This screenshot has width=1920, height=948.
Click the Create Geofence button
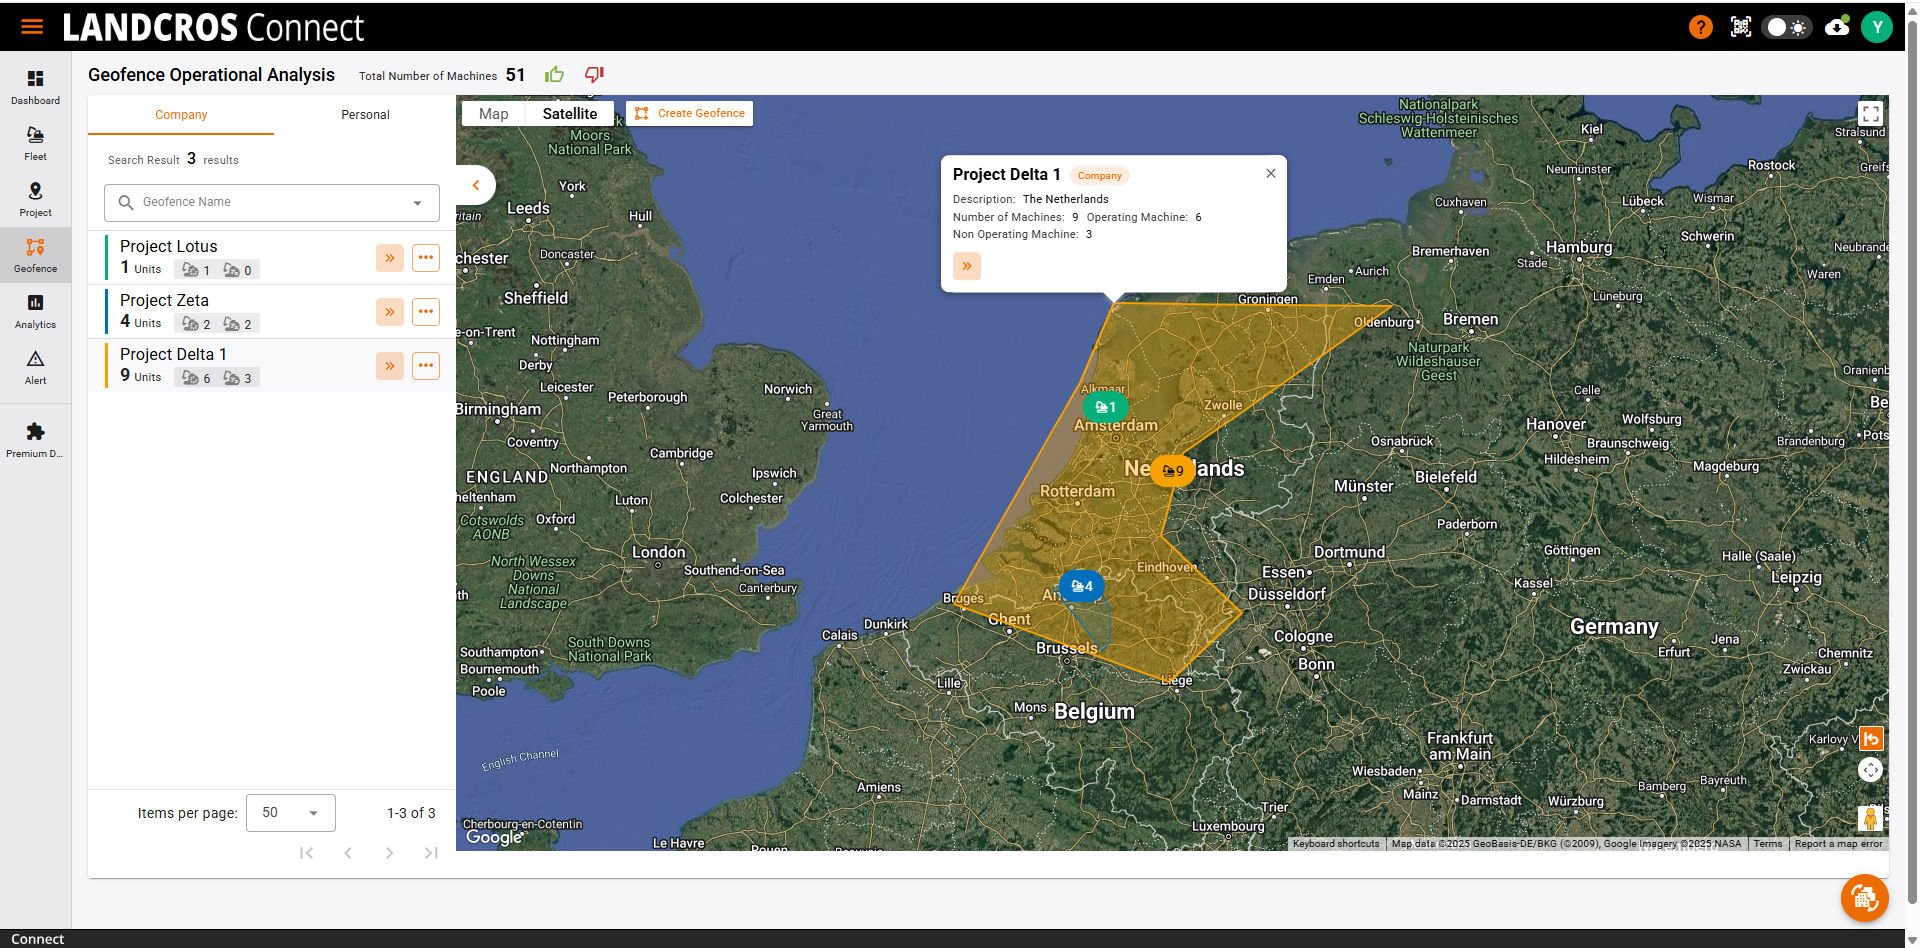[688, 113]
